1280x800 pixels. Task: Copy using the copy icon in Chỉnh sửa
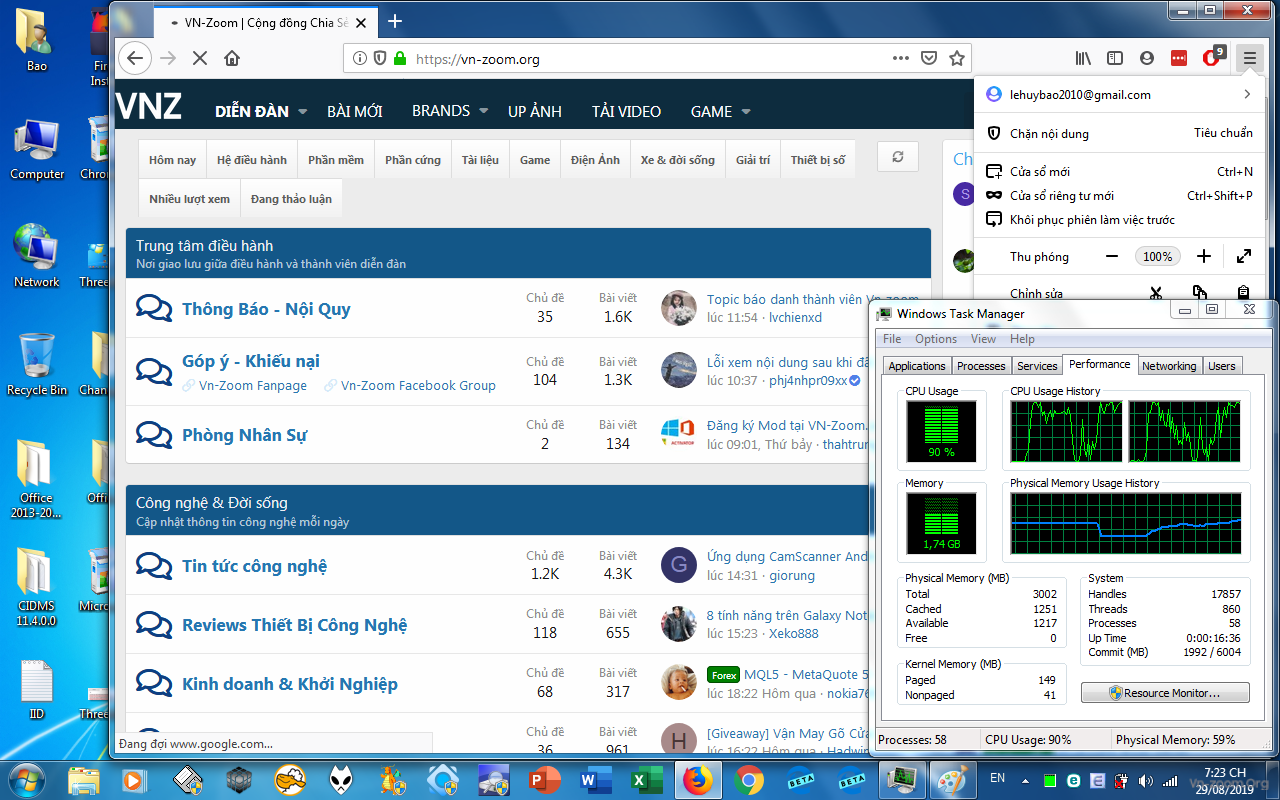(x=1199, y=293)
